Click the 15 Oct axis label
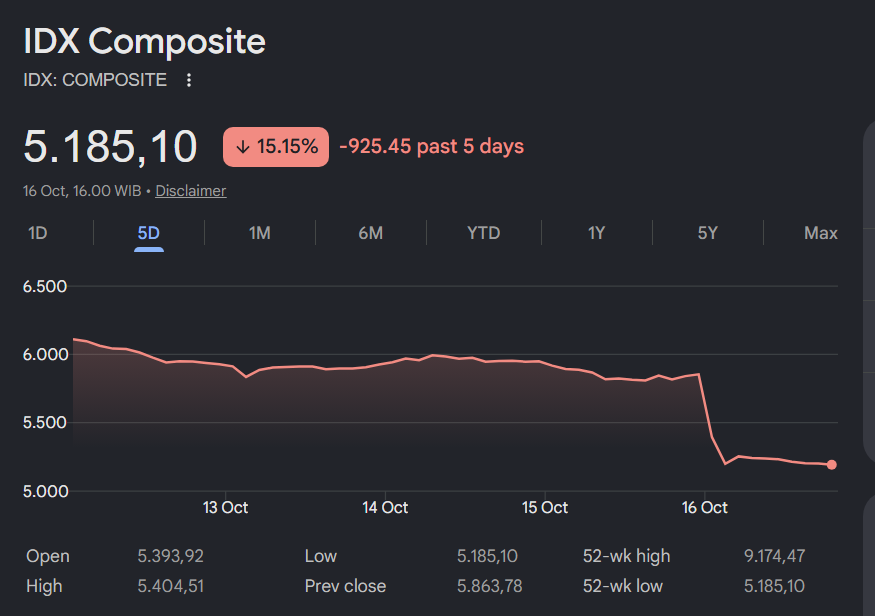 pyautogui.click(x=545, y=508)
